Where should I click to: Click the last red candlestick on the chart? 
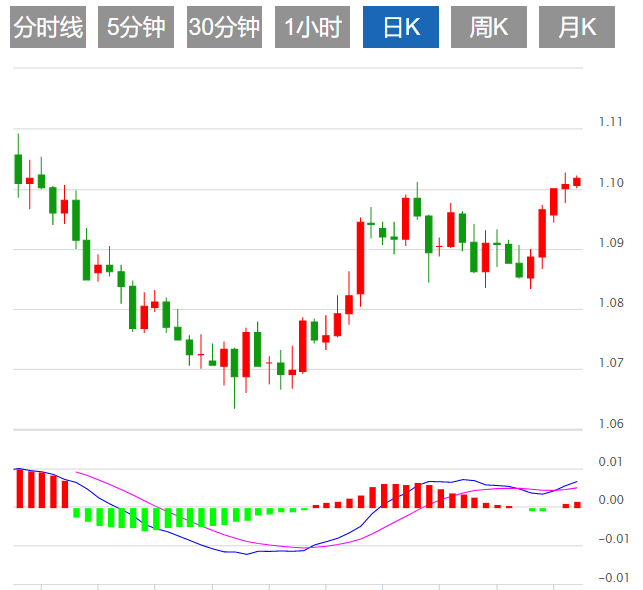click(577, 182)
